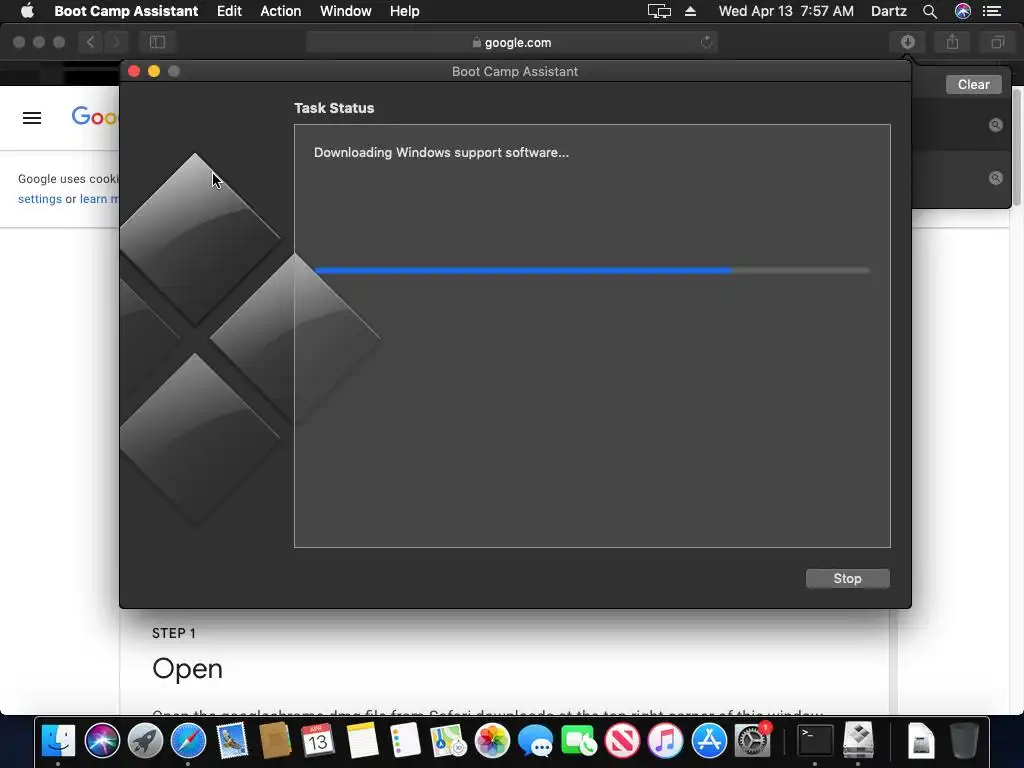Switch to Safari compass icon in Dock
This screenshot has width=1024, height=768.
pyautogui.click(x=188, y=741)
